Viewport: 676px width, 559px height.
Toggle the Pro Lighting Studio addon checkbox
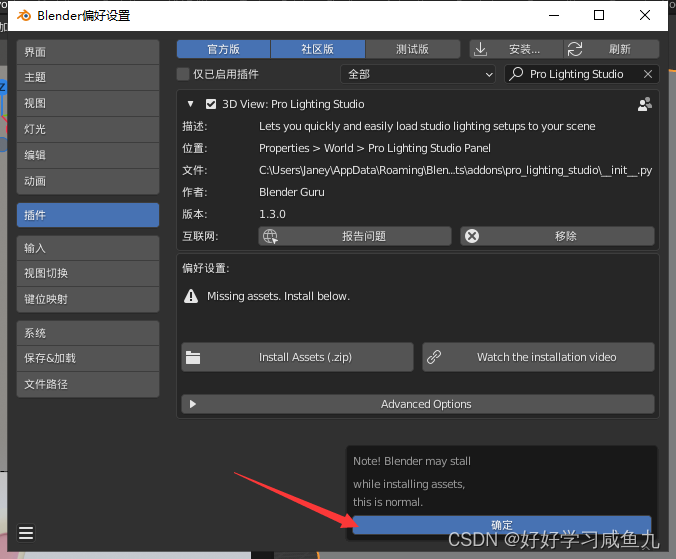(211, 104)
